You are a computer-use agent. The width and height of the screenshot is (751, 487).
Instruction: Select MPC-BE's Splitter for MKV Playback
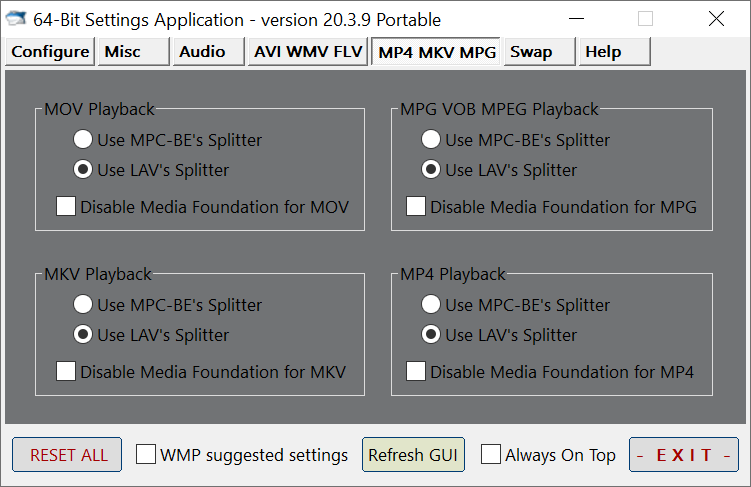click(x=84, y=305)
